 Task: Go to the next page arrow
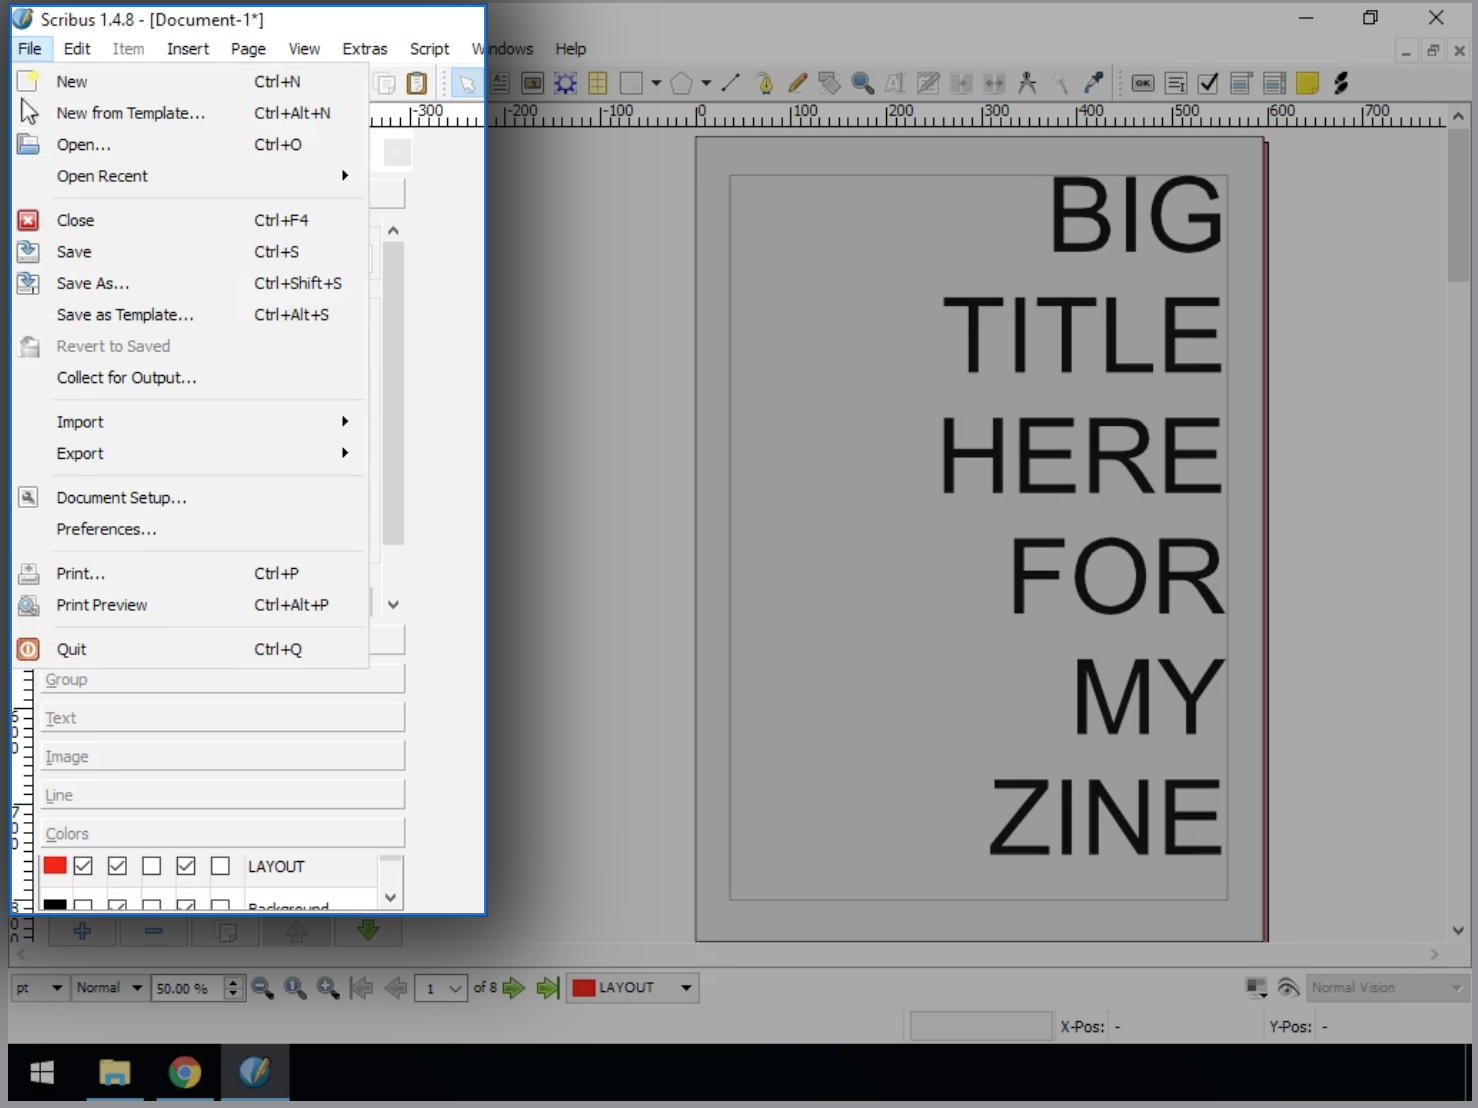514,988
